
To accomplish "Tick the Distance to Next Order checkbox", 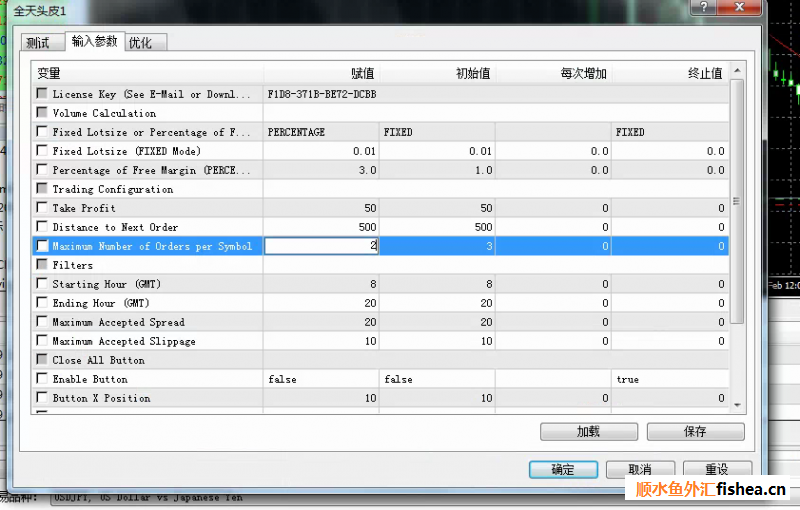I will click(42, 227).
